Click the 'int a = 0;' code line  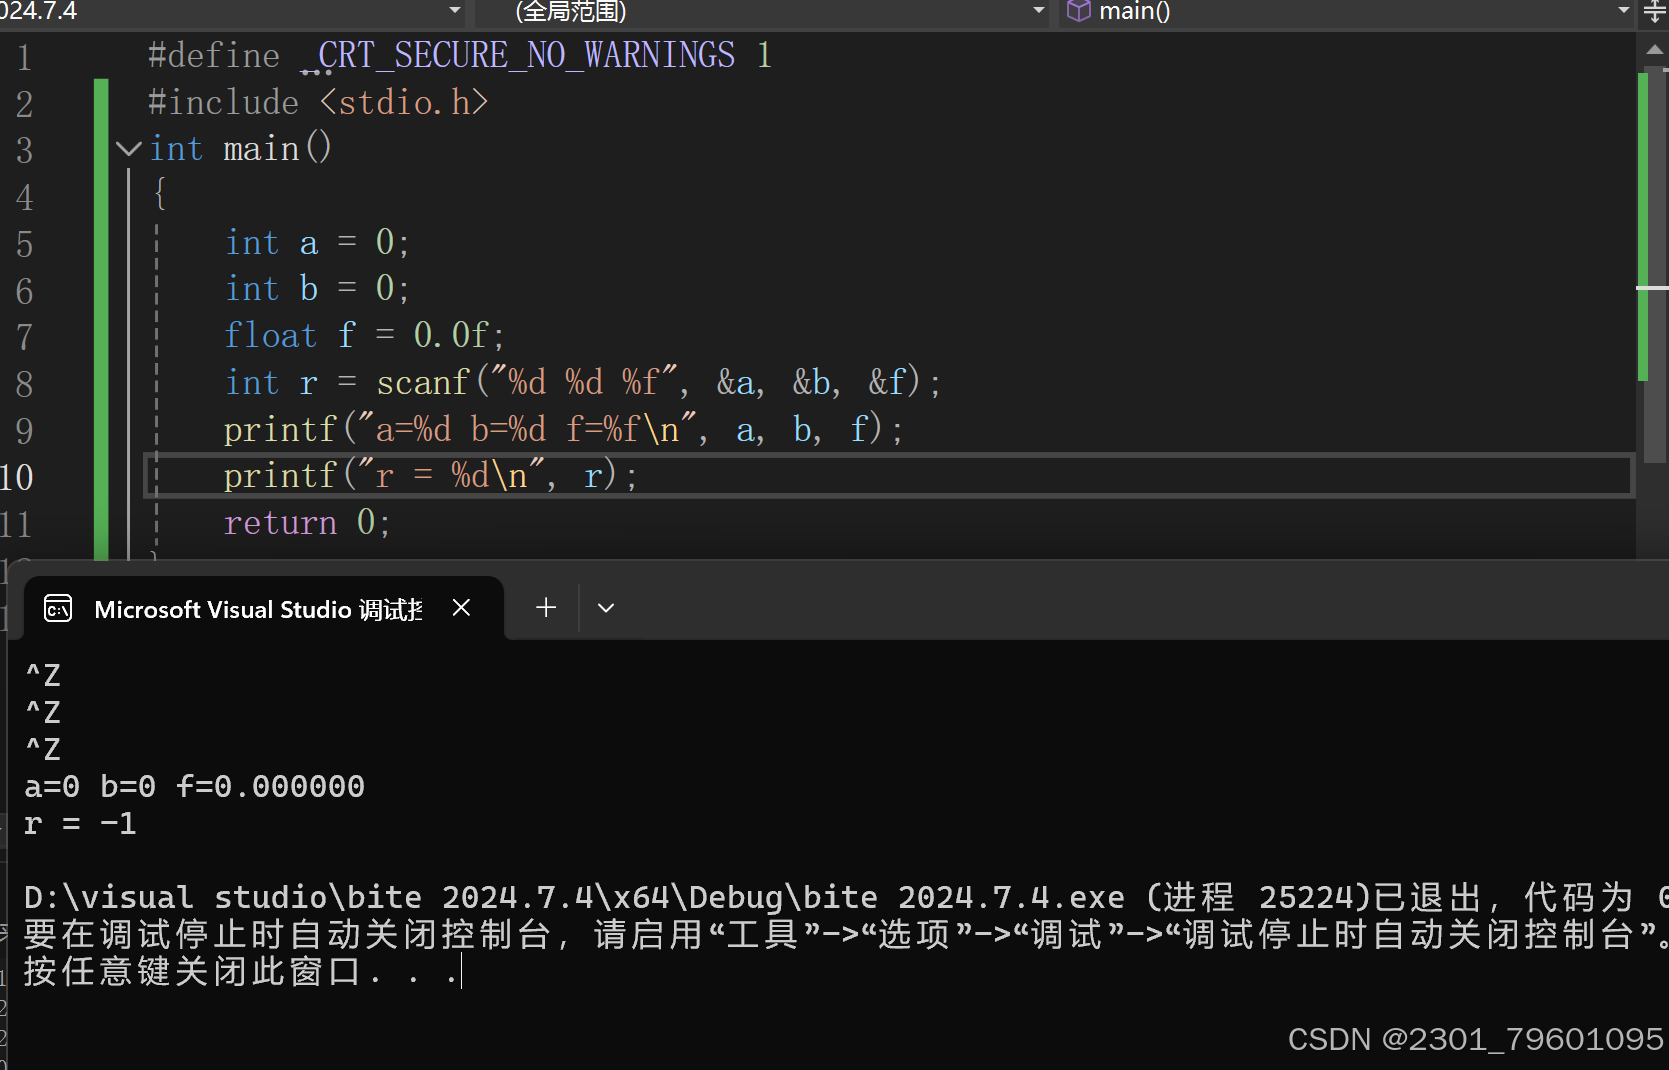click(x=317, y=242)
